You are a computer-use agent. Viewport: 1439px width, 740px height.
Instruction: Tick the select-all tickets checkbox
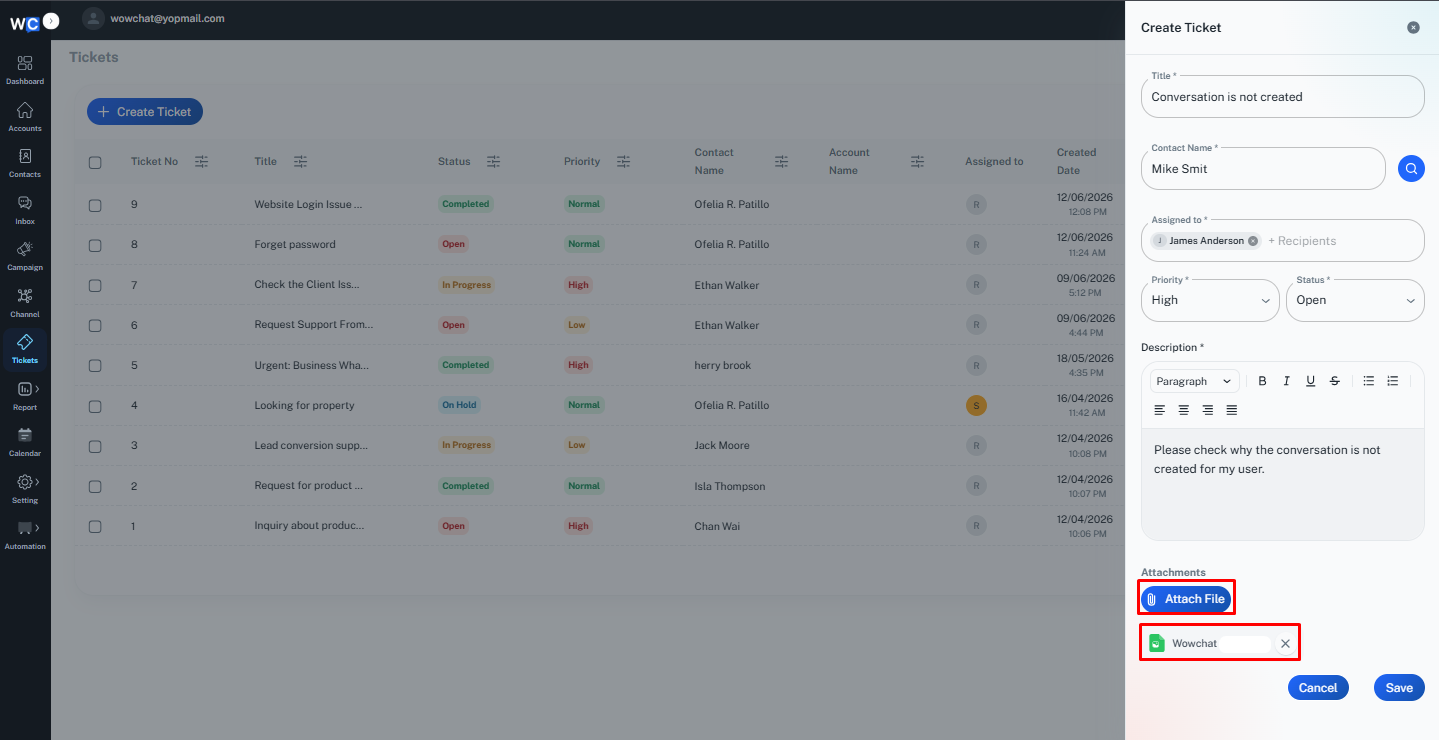[x=95, y=162]
